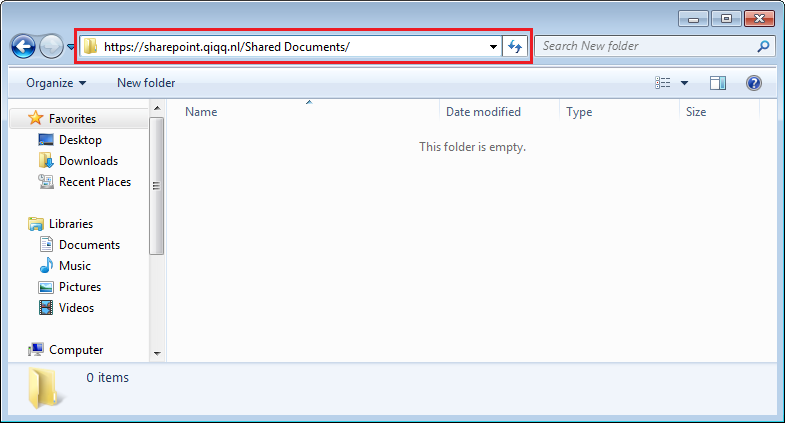Viewport: 785px width, 423px height.
Task: Toggle the preview pane icon
Action: point(718,83)
